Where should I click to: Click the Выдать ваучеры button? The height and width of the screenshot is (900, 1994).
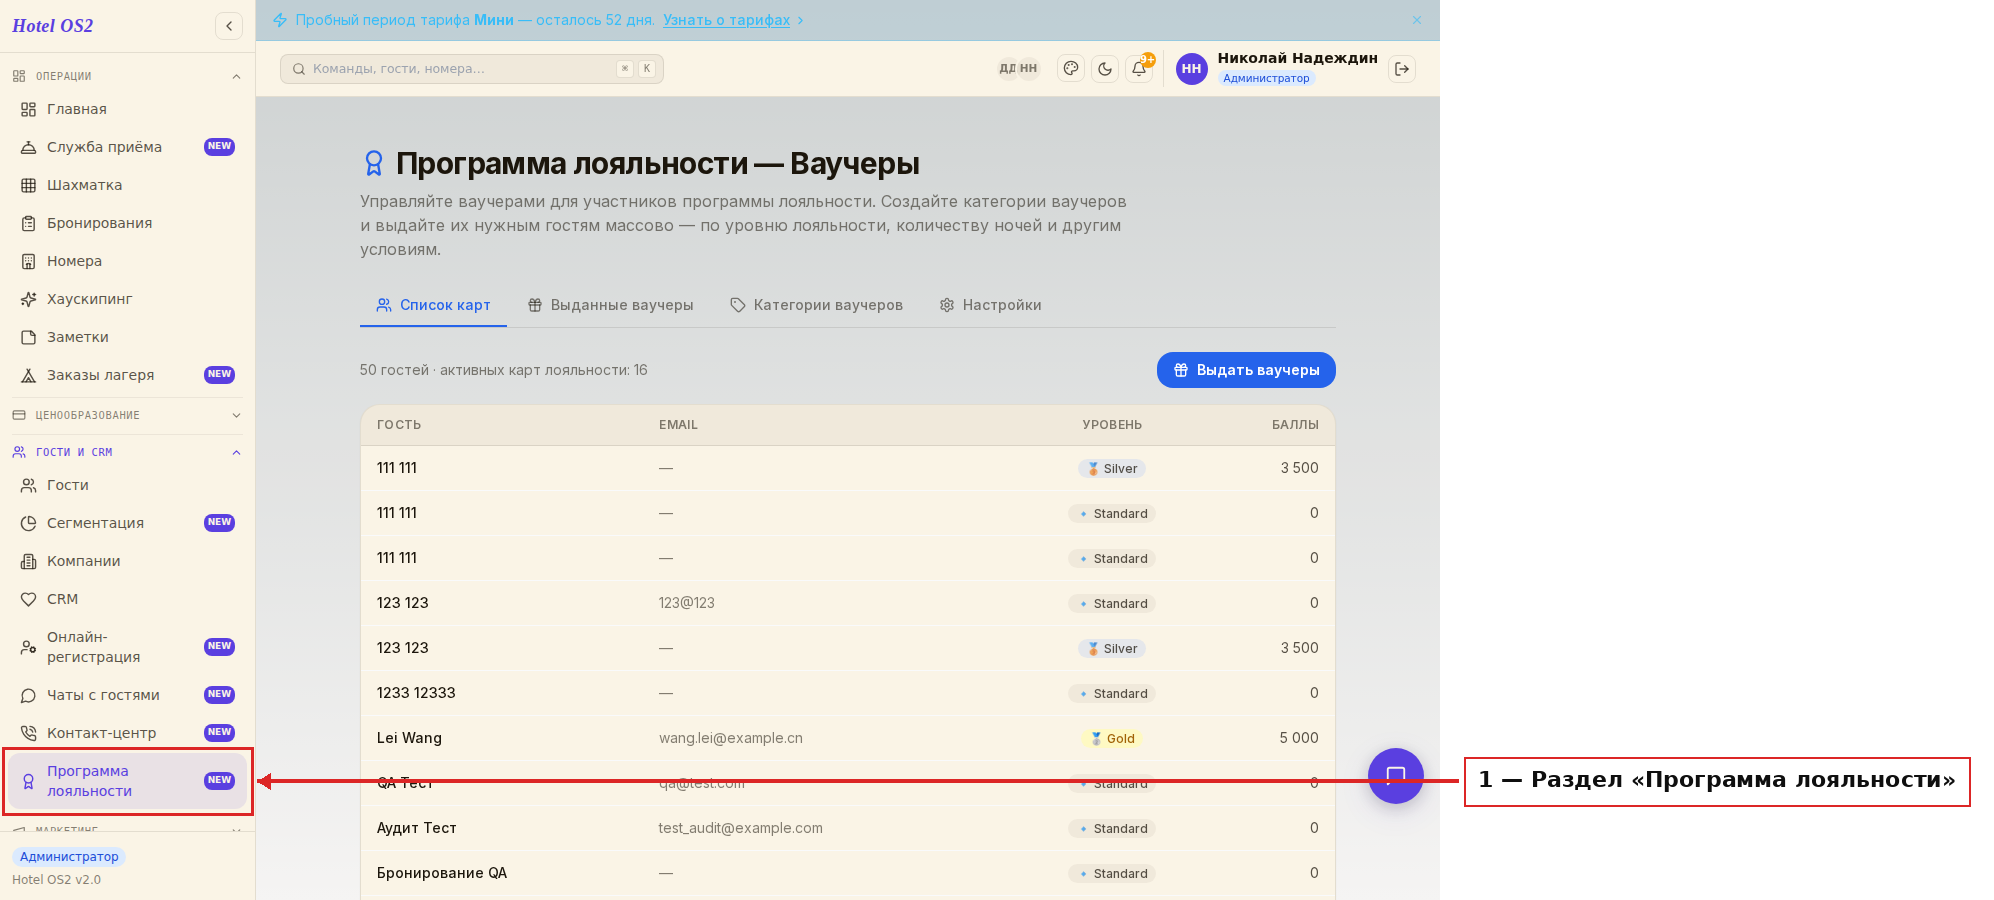point(1246,370)
